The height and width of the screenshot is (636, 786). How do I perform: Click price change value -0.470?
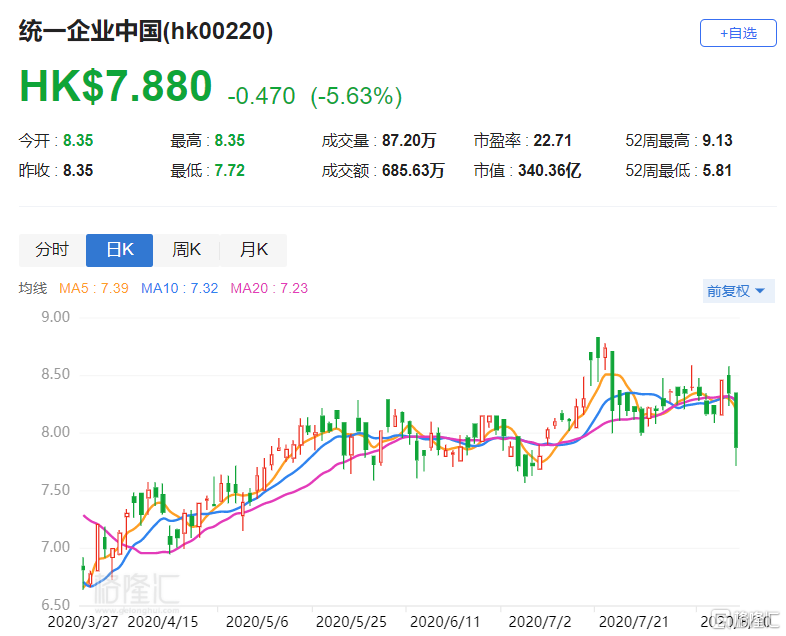[x=261, y=96]
